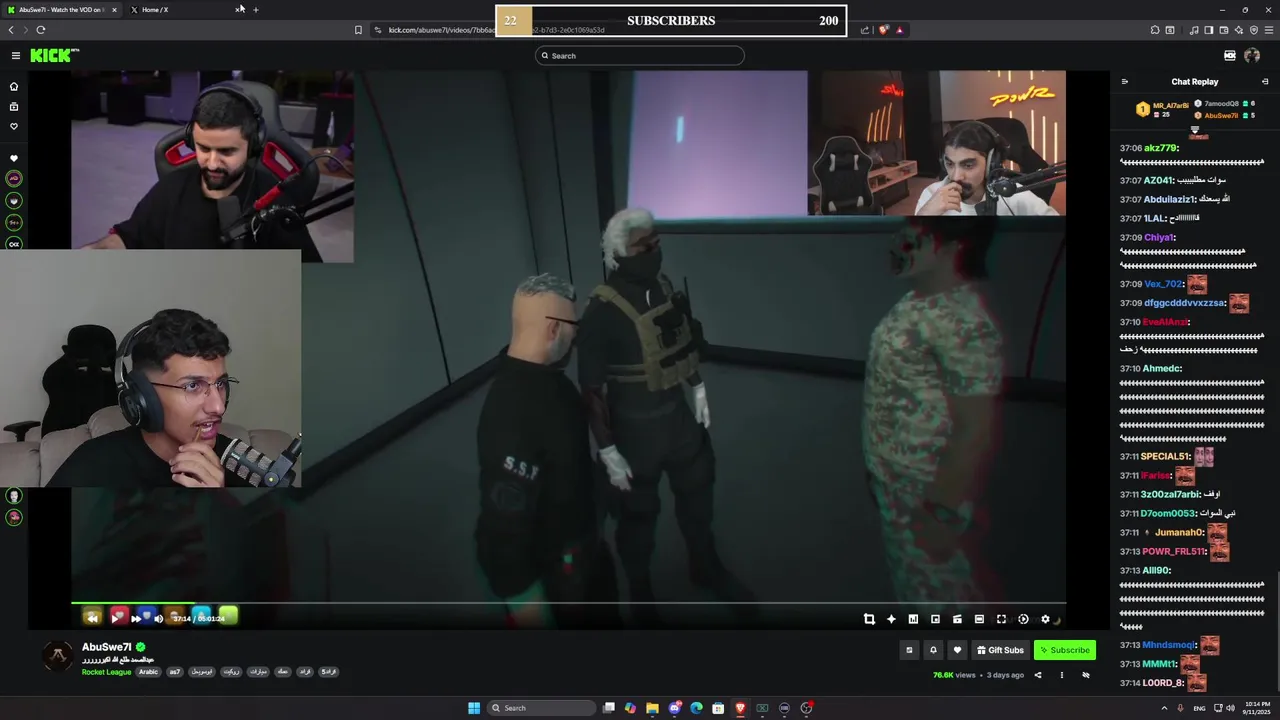Seek using the video progress bar
The image size is (1280, 720).
(x=568, y=603)
